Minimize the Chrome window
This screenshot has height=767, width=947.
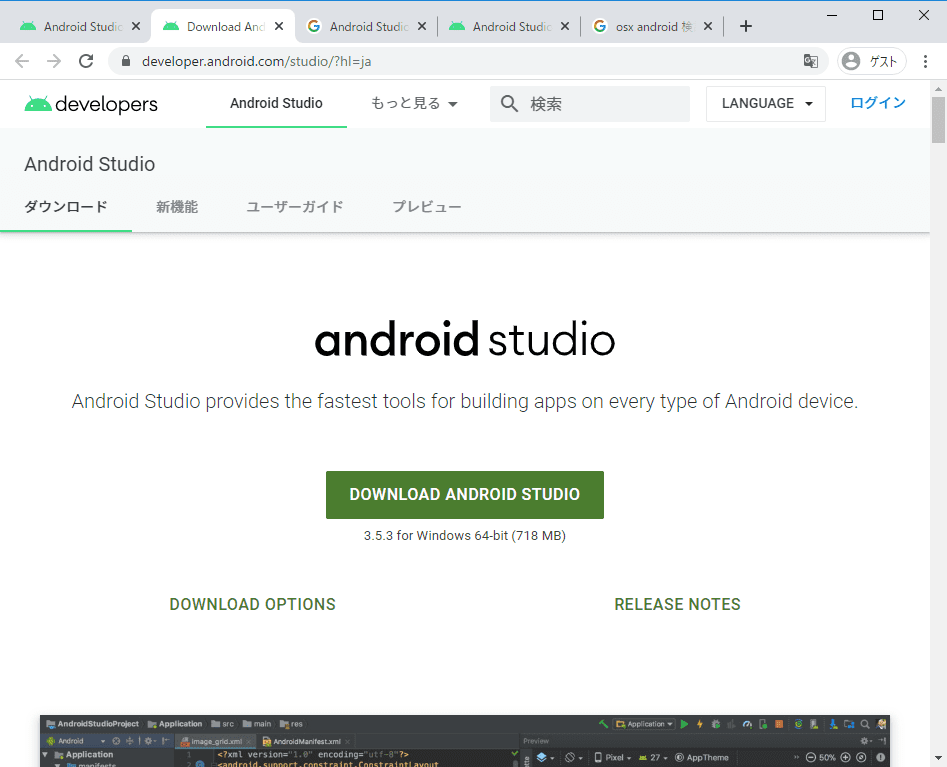(832, 15)
